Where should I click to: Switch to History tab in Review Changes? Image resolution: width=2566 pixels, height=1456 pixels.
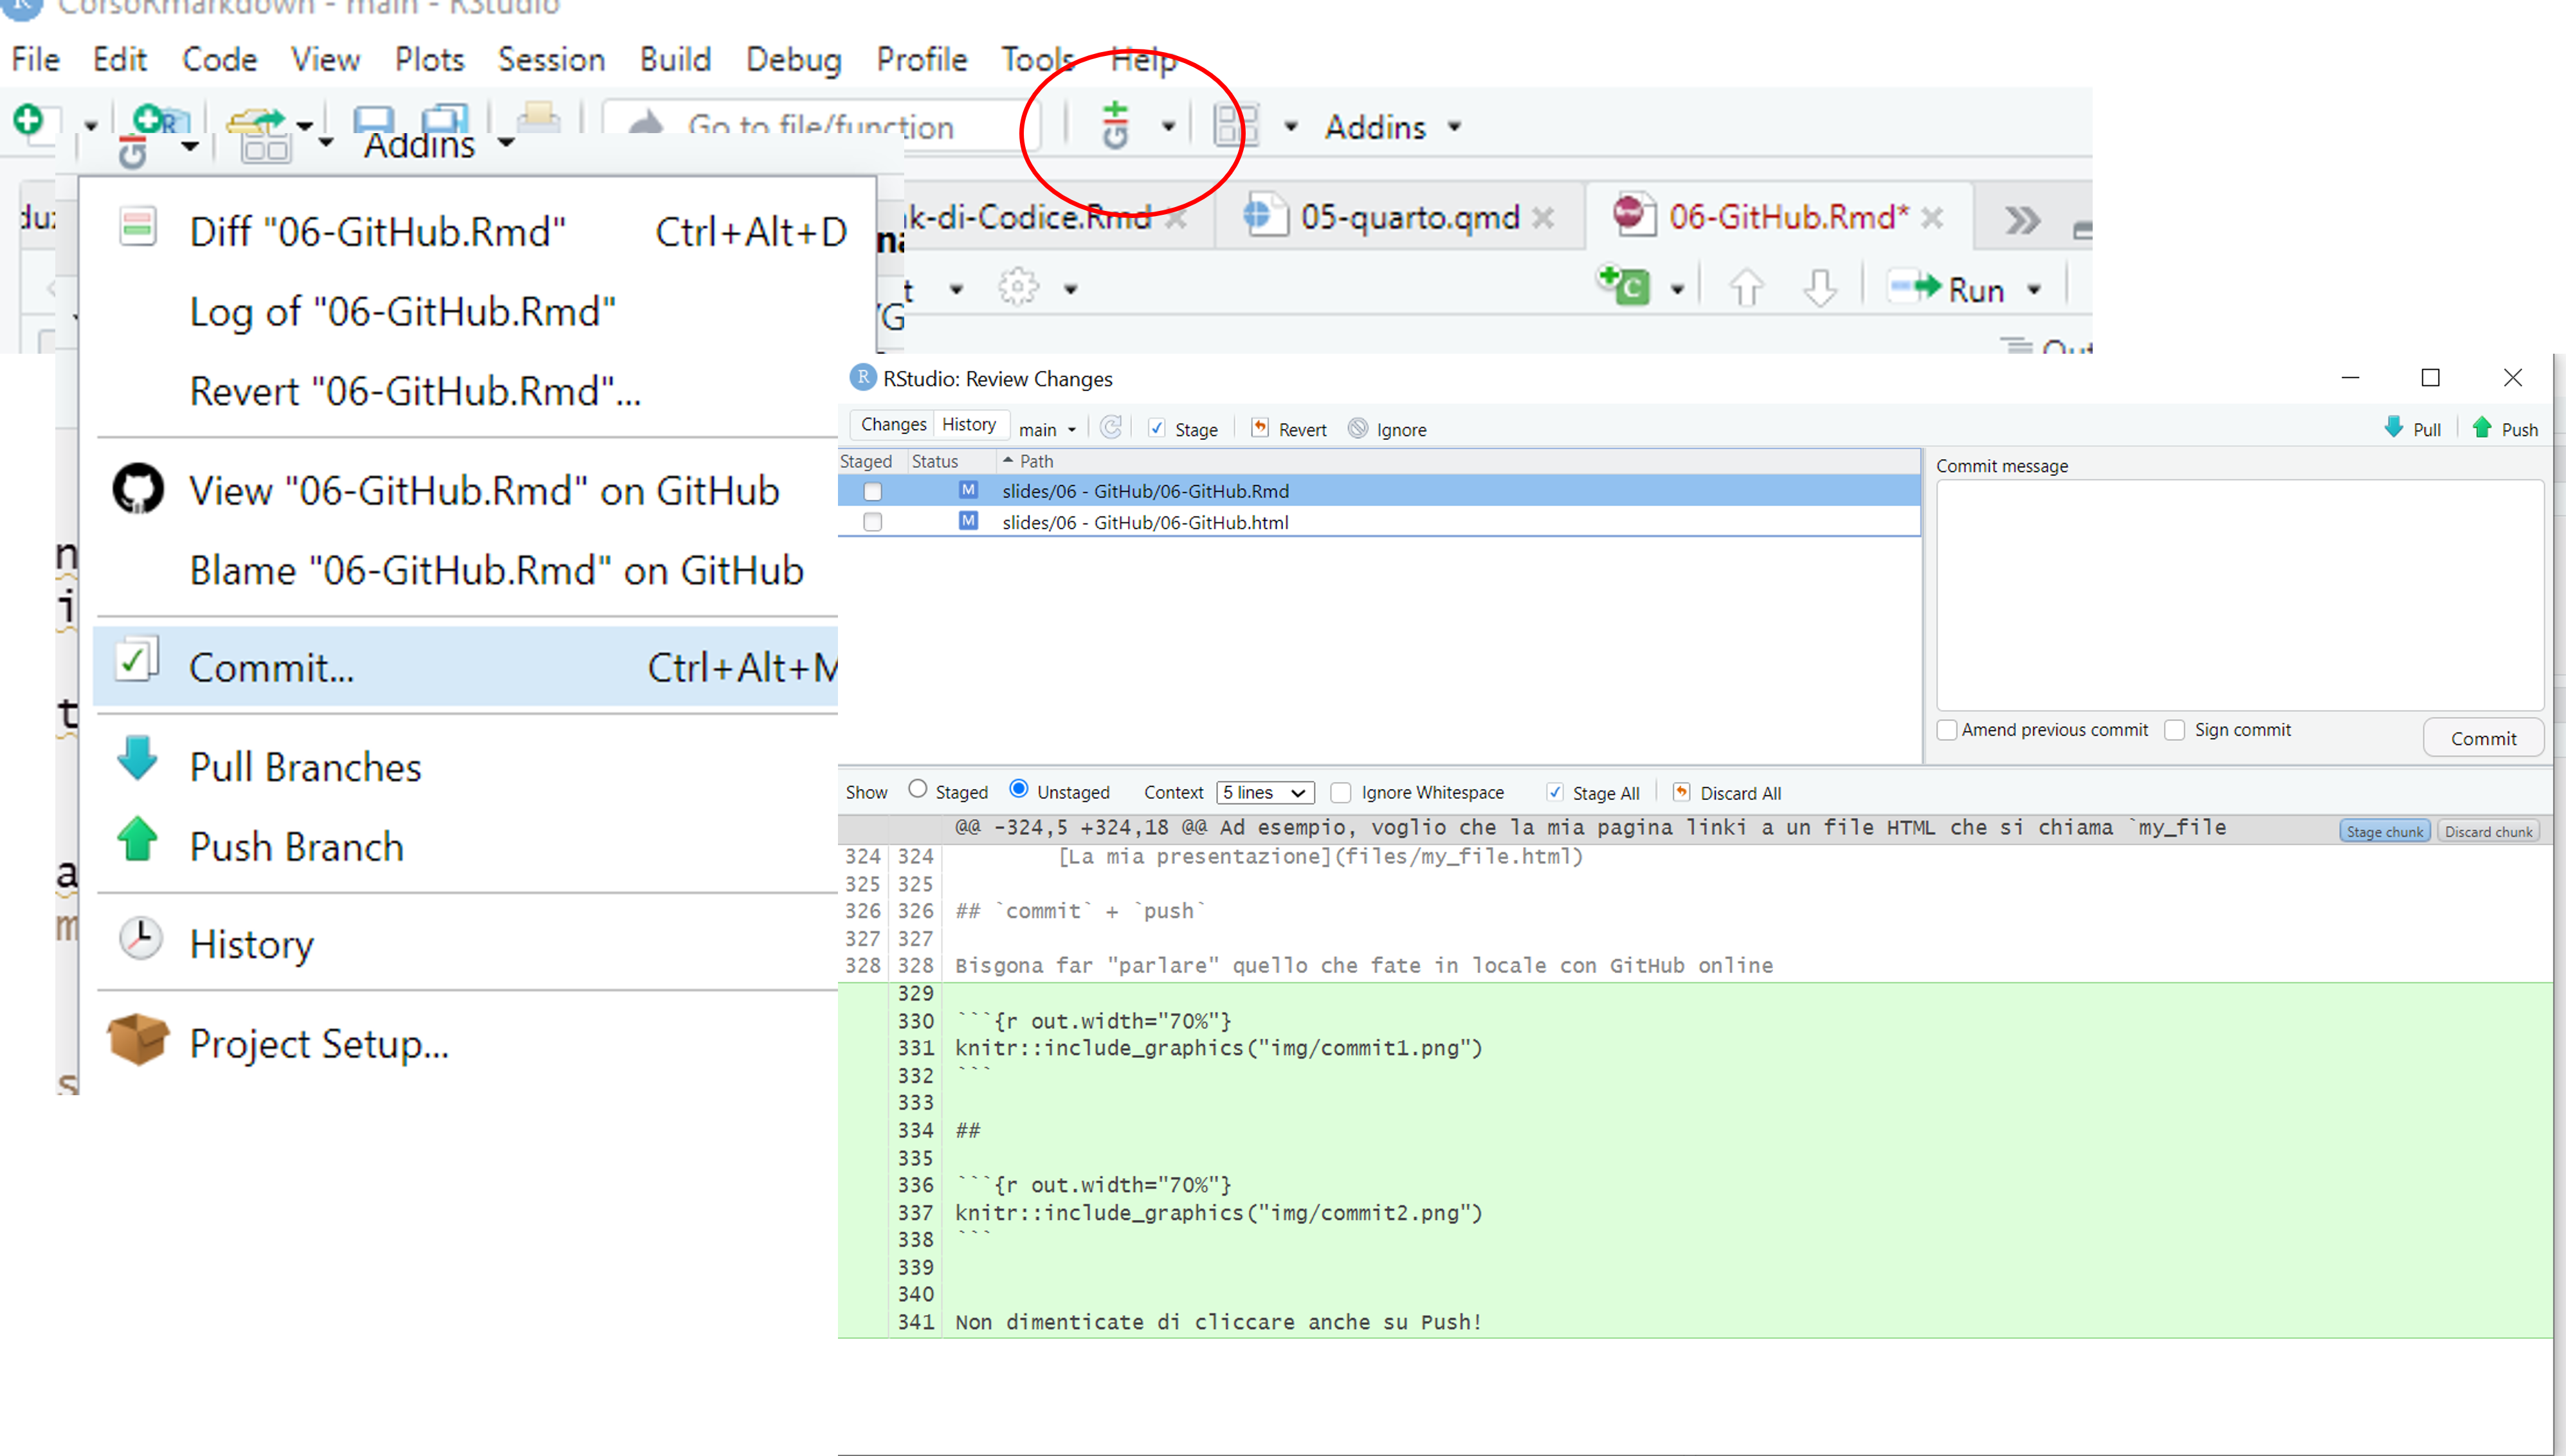point(969,425)
